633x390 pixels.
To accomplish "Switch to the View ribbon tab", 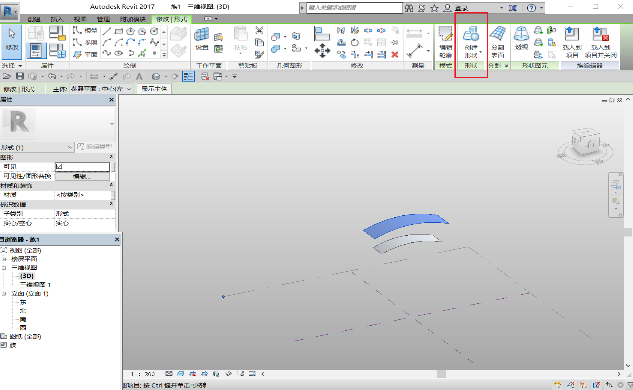I will pyautogui.click(x=80, y=19).
